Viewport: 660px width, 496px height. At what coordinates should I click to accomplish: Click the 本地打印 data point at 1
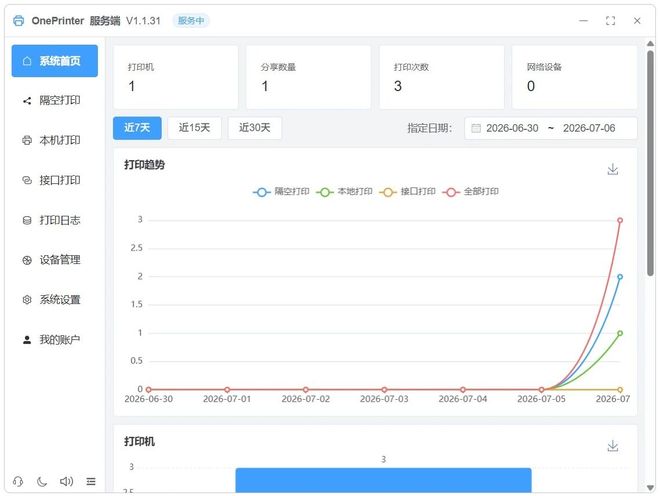tap(620, 333)
